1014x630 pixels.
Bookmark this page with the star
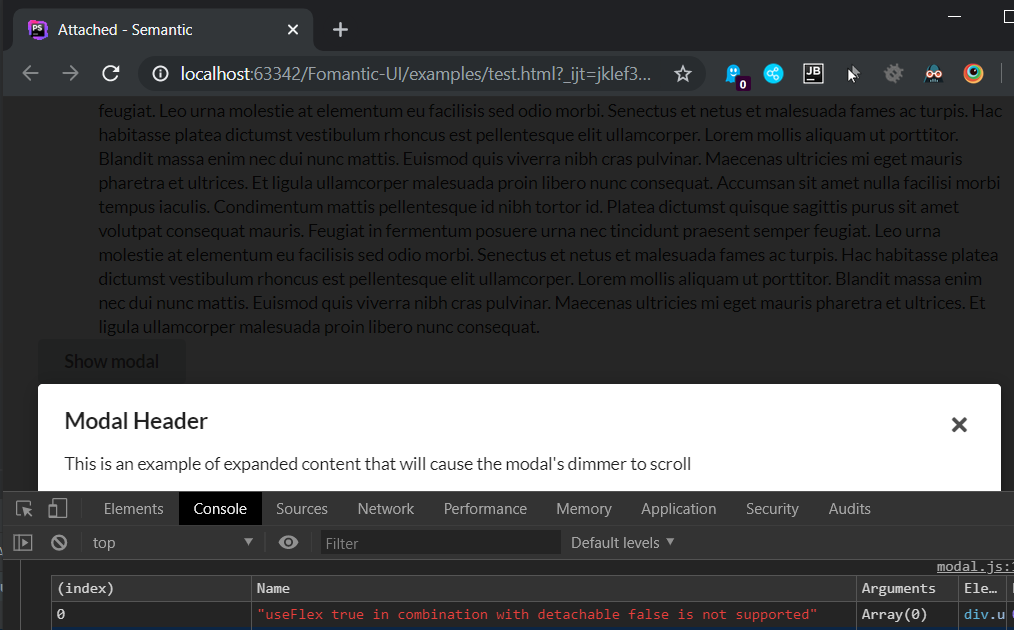click(x=683, y=74)
